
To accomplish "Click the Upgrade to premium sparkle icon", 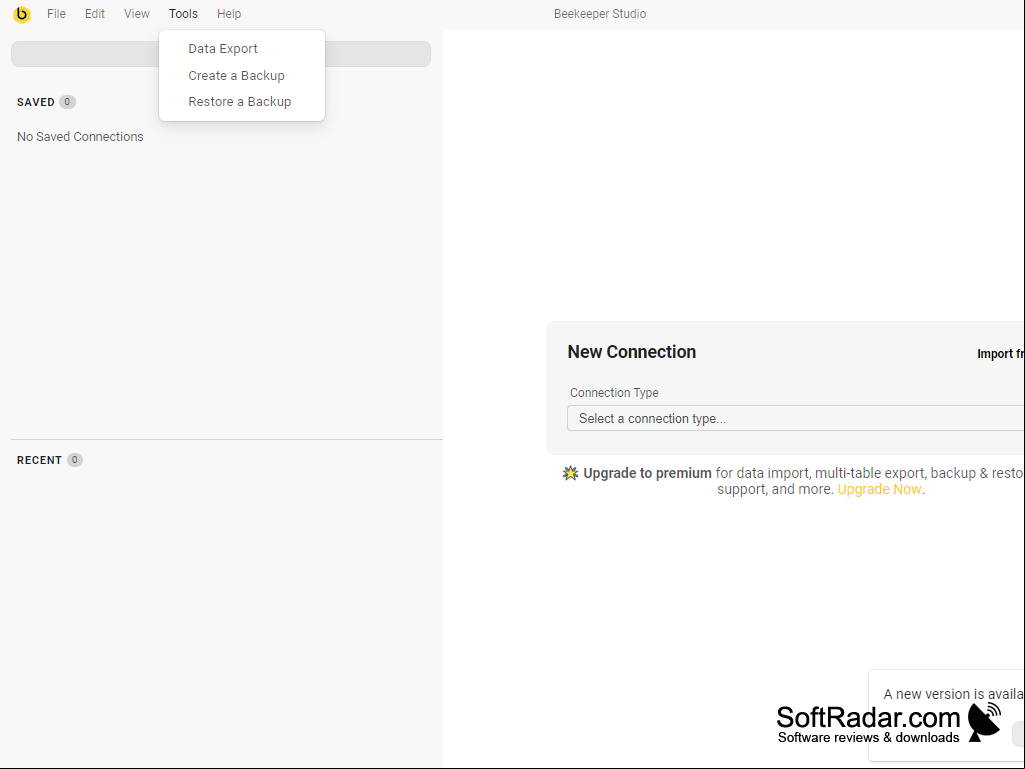I will coord(571,473).
